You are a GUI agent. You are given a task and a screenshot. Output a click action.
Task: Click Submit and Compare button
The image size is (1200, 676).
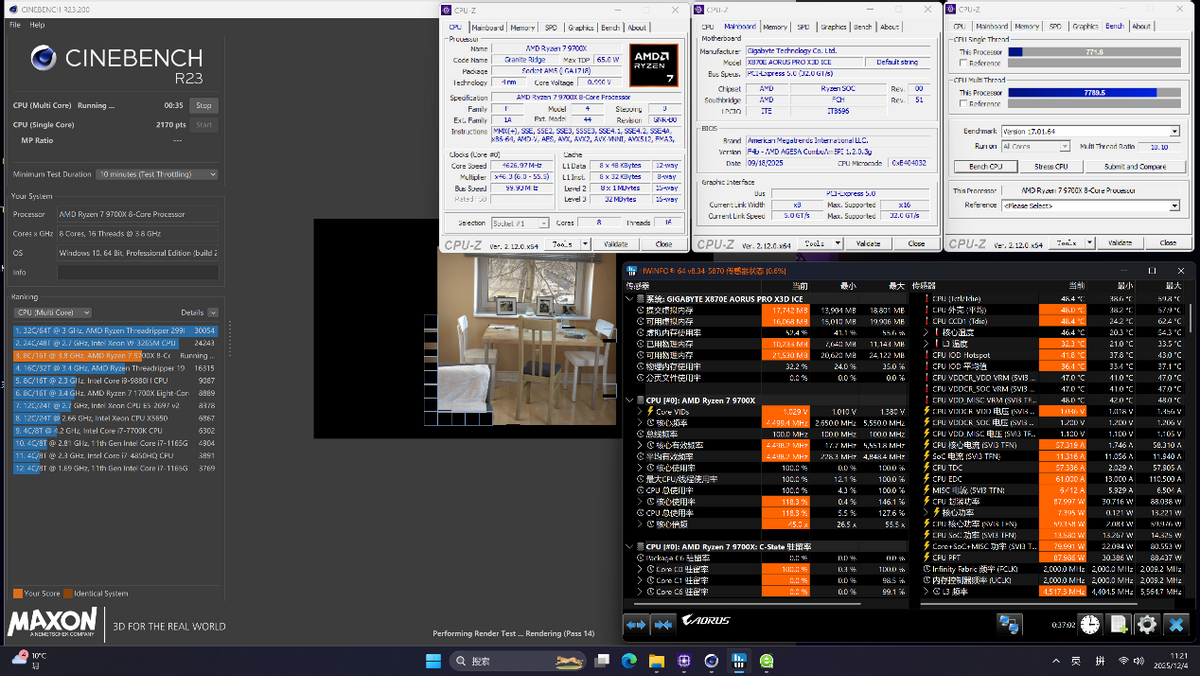click(1134, 166)
